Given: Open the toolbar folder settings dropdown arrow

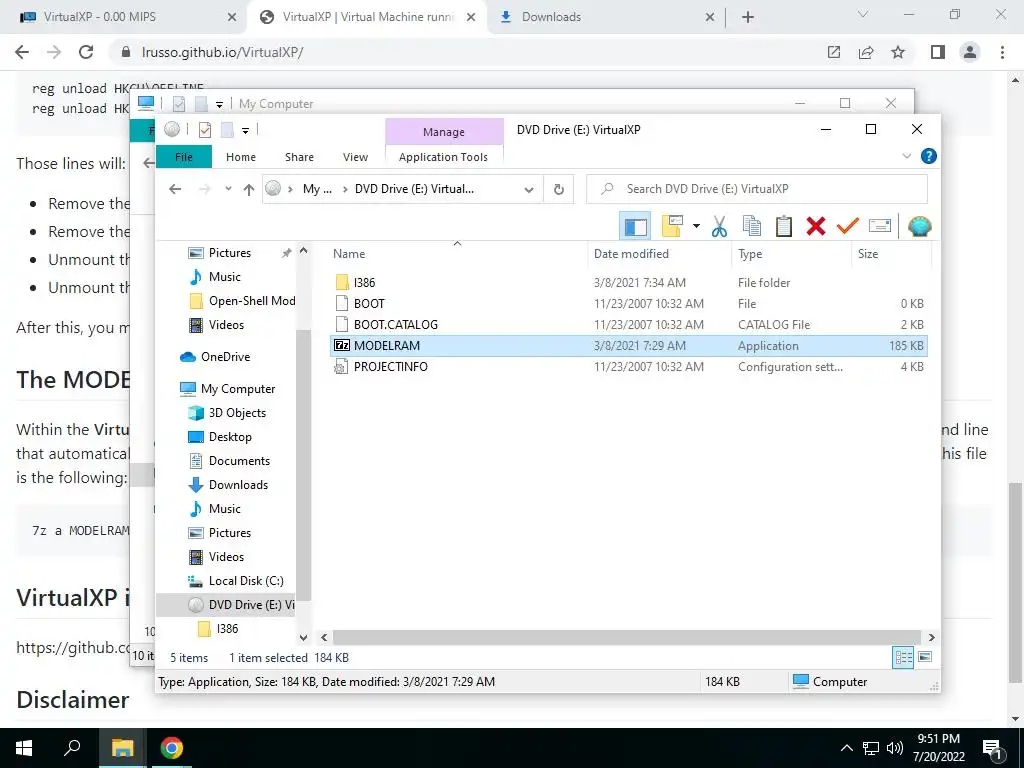Looking at the screenshot, I should [x=696, y=227].
